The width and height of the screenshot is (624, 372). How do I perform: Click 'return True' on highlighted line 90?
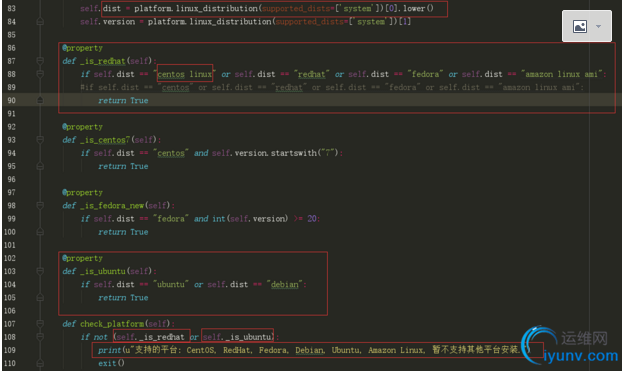(123, 100)
